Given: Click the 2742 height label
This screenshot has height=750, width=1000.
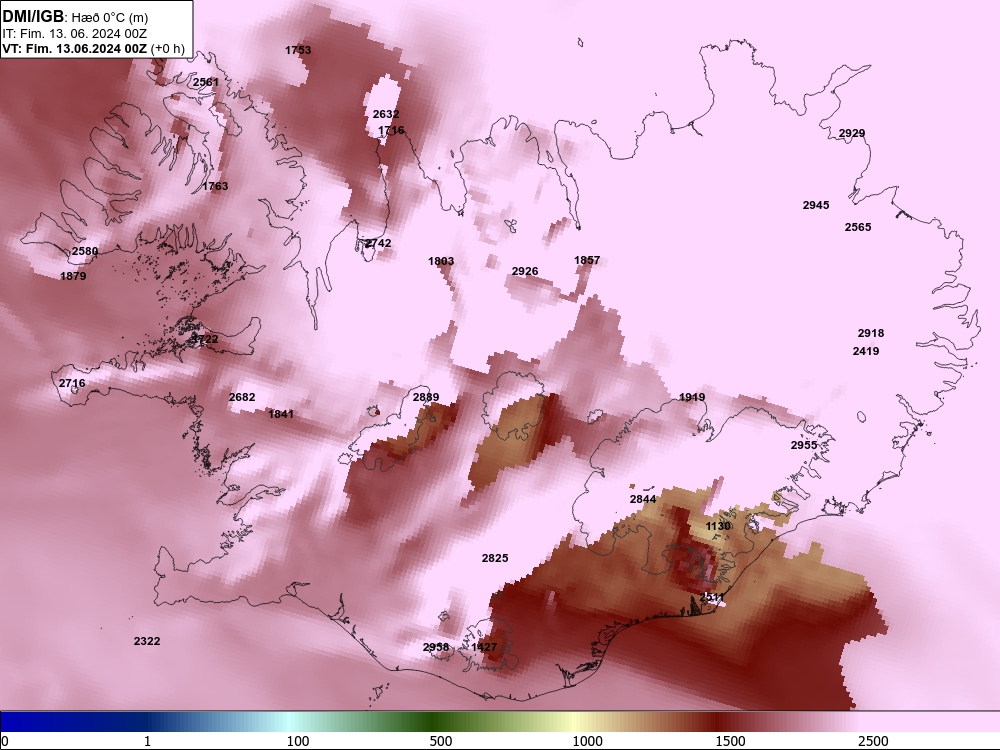Looking at the screenshot, I should click(378, 243).
